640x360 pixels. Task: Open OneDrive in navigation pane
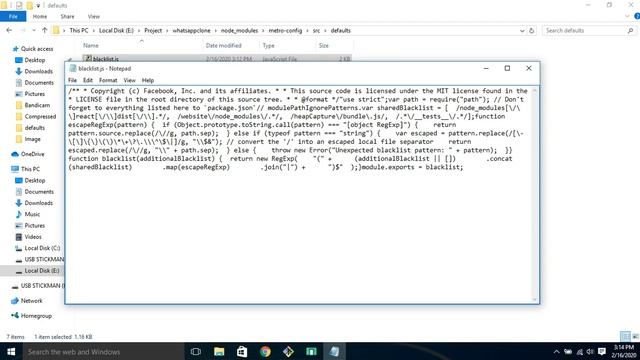28,154
